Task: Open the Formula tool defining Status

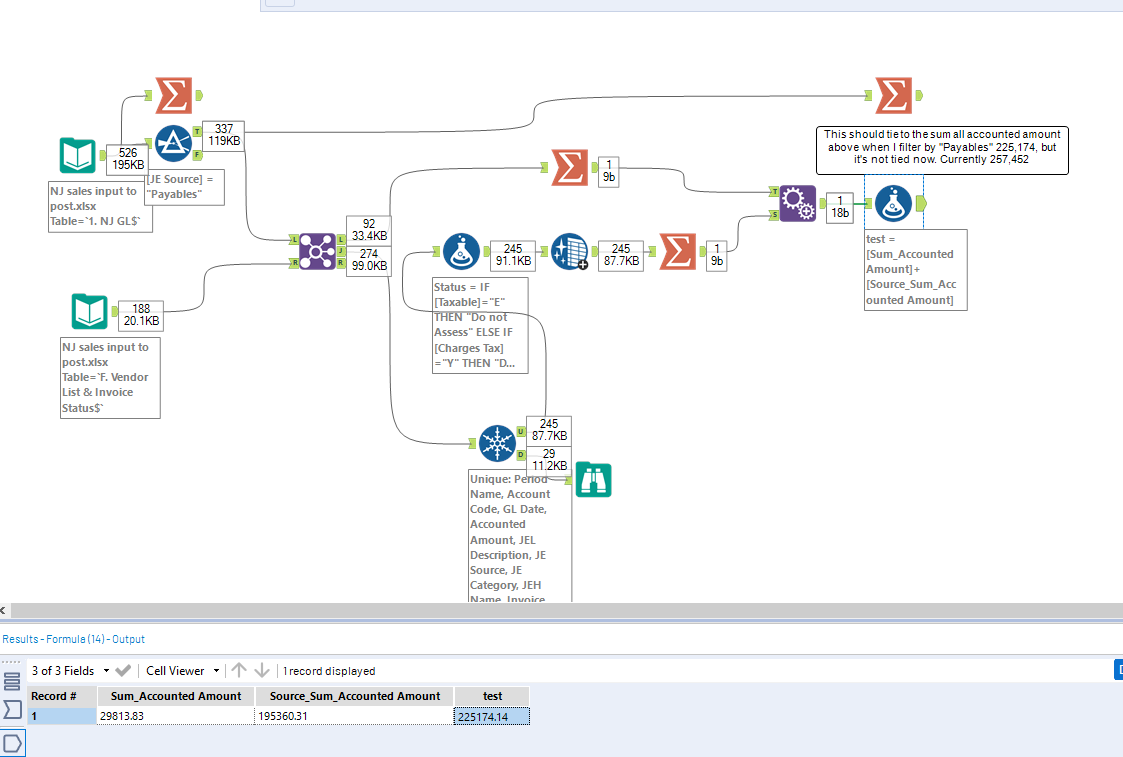Action: point(461,251)
